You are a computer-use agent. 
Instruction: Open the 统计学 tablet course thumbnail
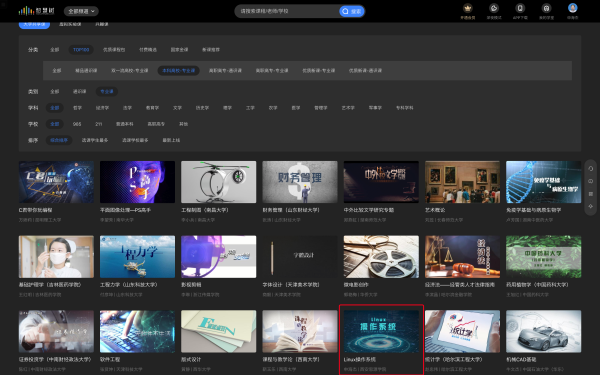pos(462,331)
